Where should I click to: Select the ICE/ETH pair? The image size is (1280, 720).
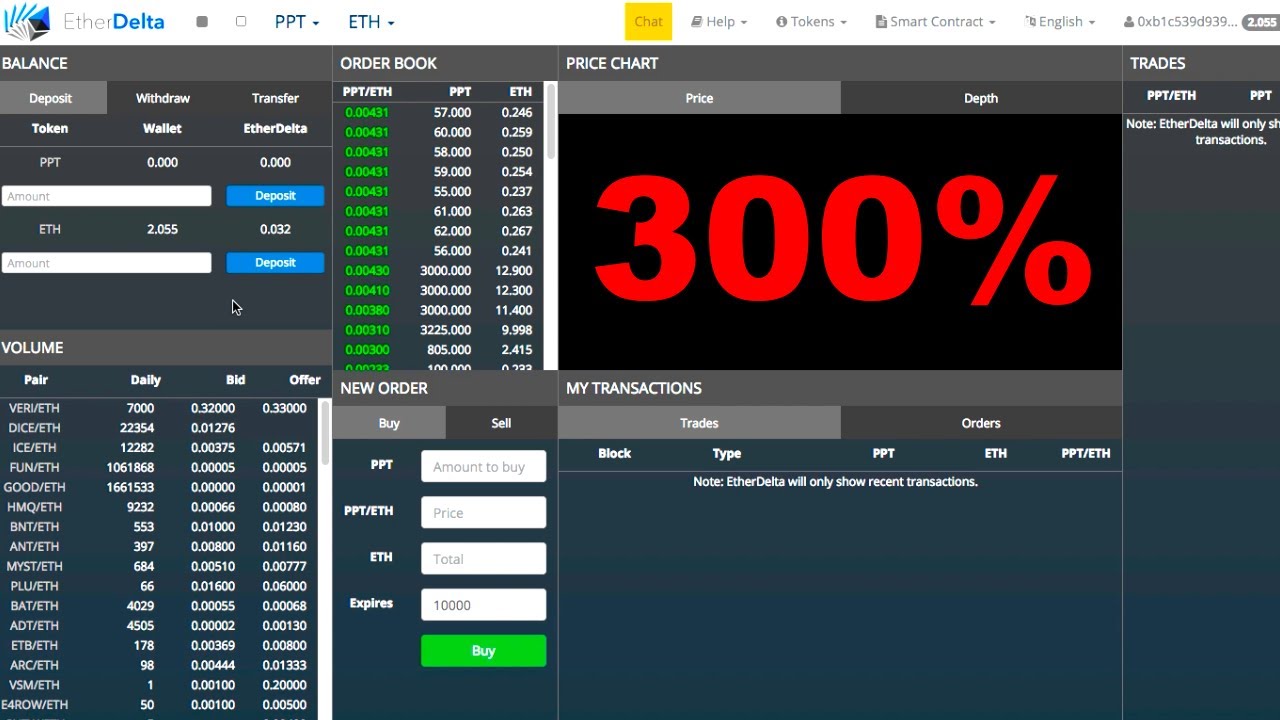pyautogui.click(x=159, y=448)
